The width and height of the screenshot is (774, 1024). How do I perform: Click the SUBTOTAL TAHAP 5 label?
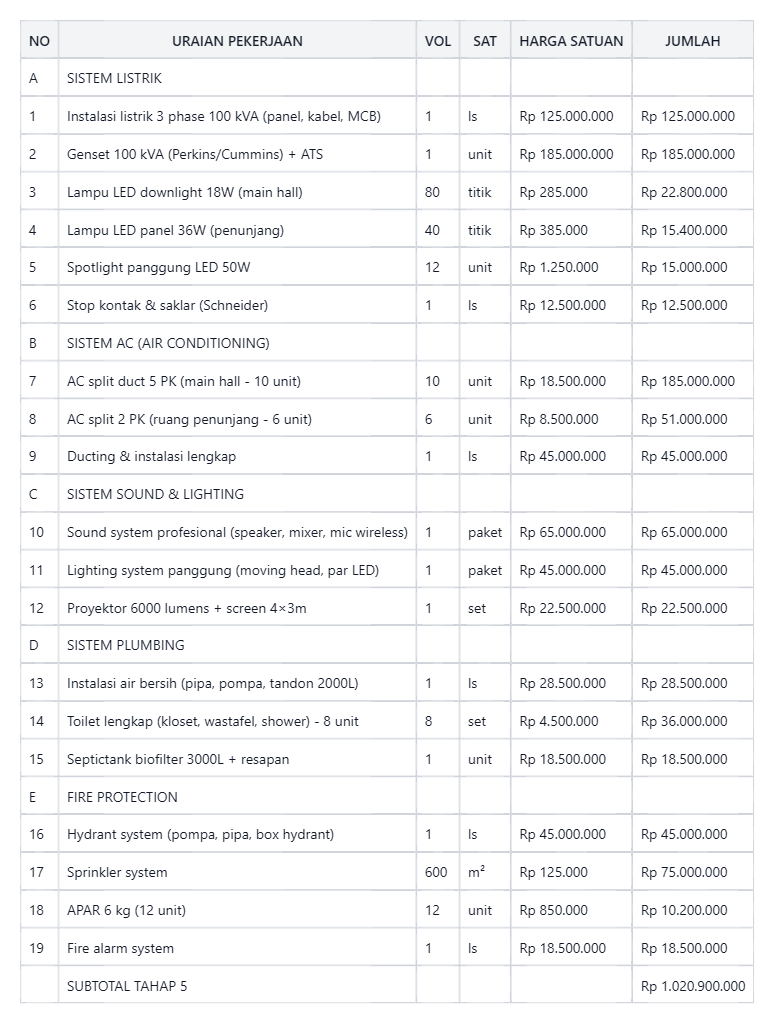click(x=127, y=986)
